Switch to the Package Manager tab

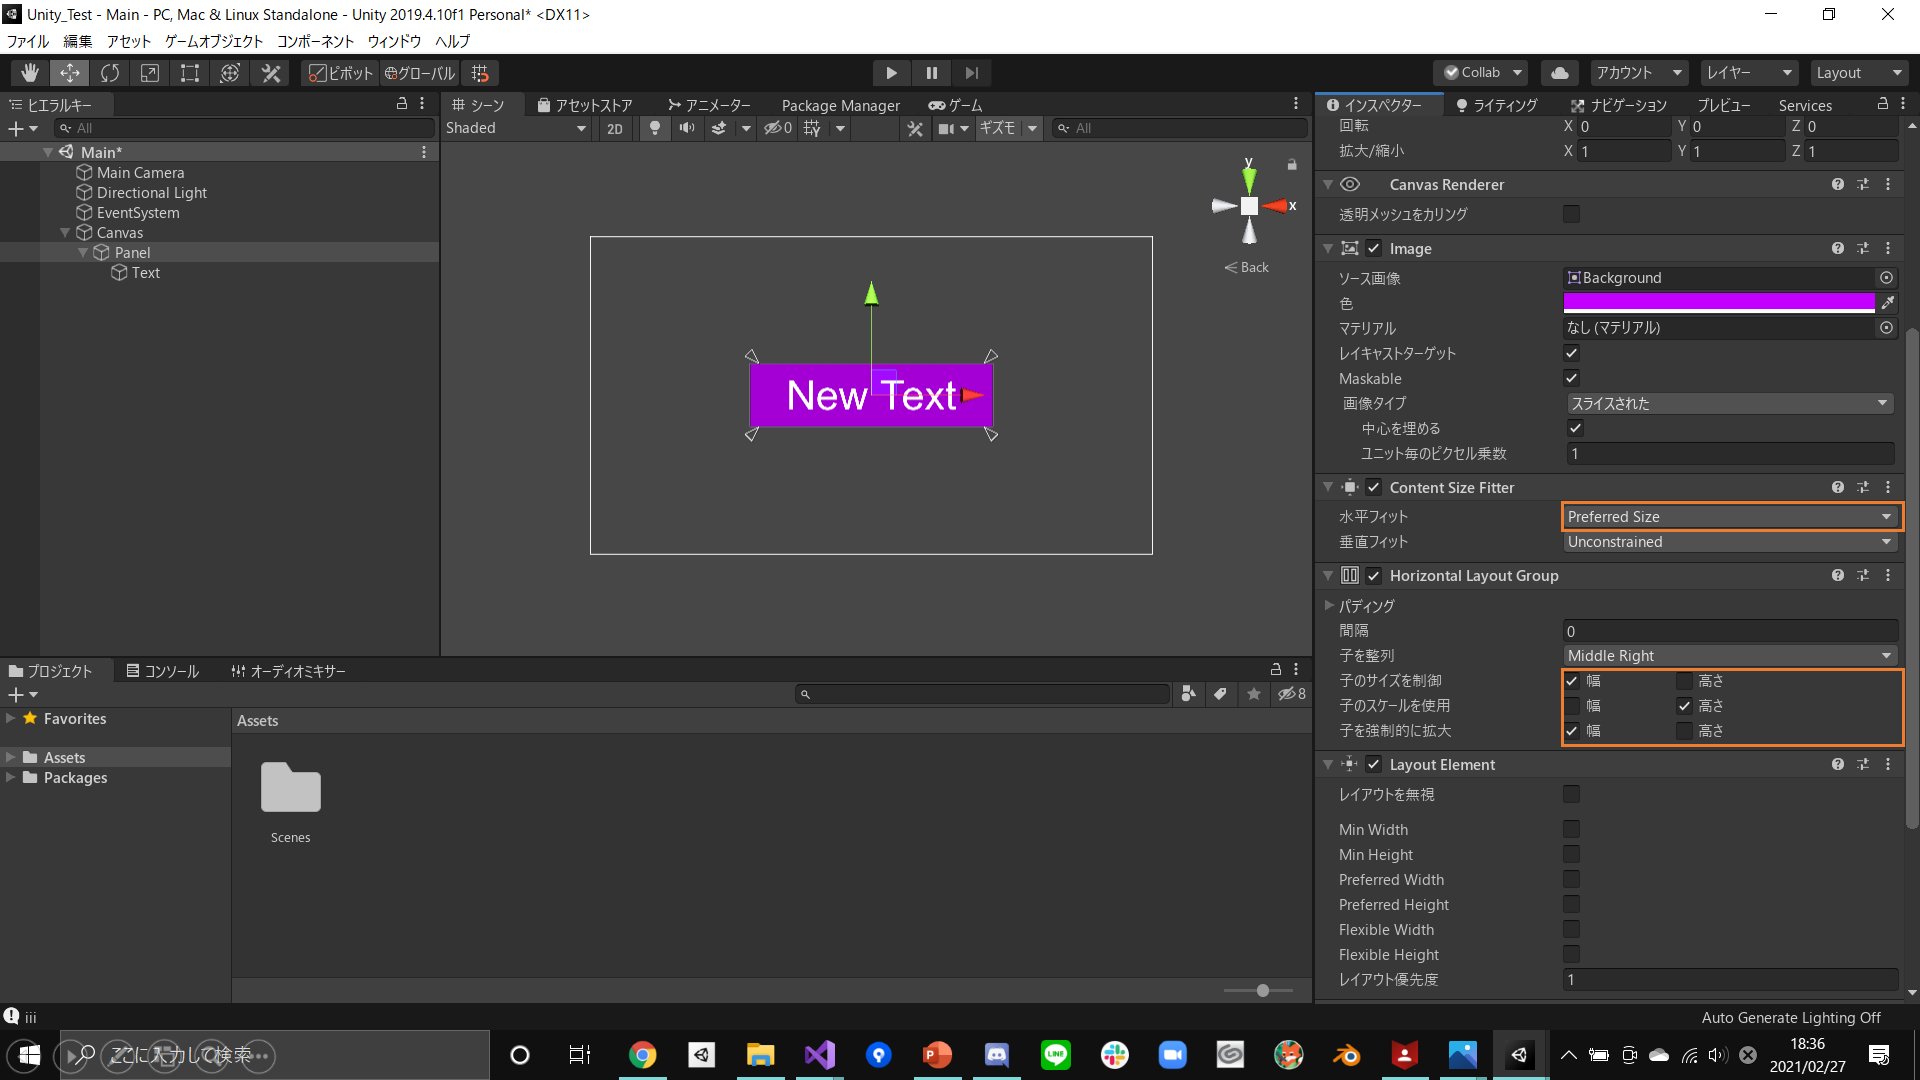(840, 105)
